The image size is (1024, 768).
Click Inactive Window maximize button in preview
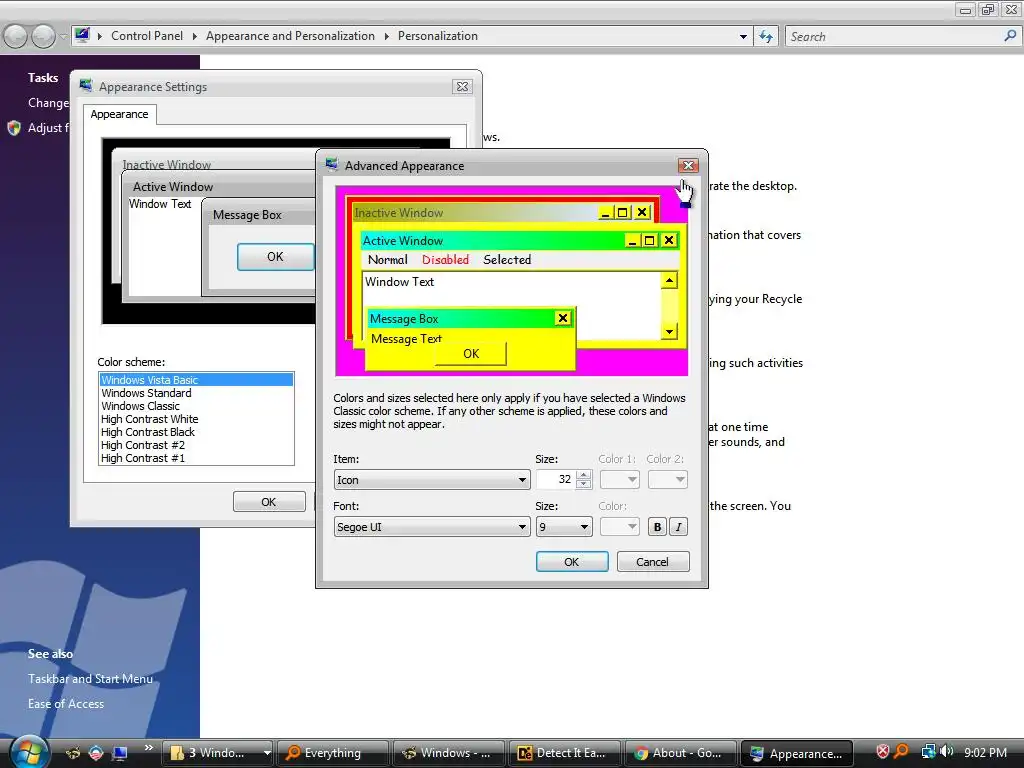pos(623,213)
